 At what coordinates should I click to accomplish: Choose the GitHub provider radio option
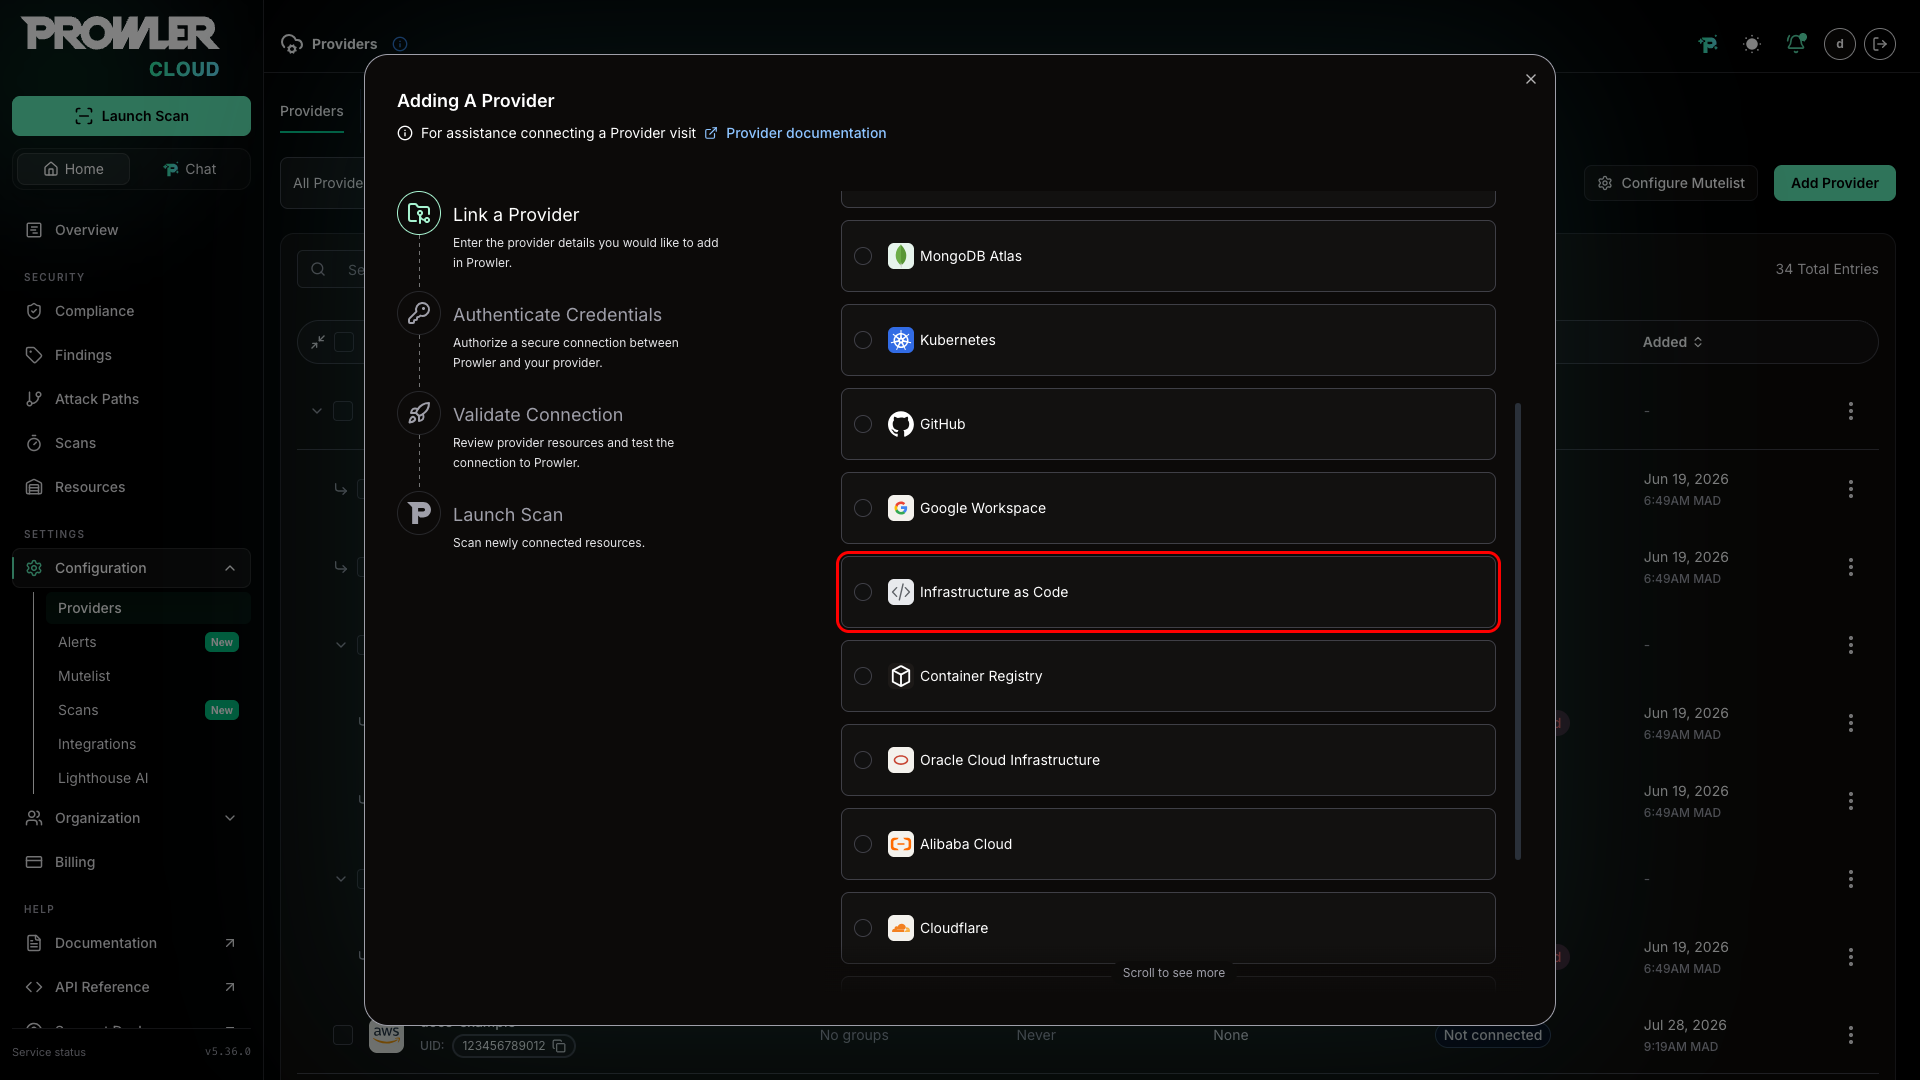click(863, 424)
